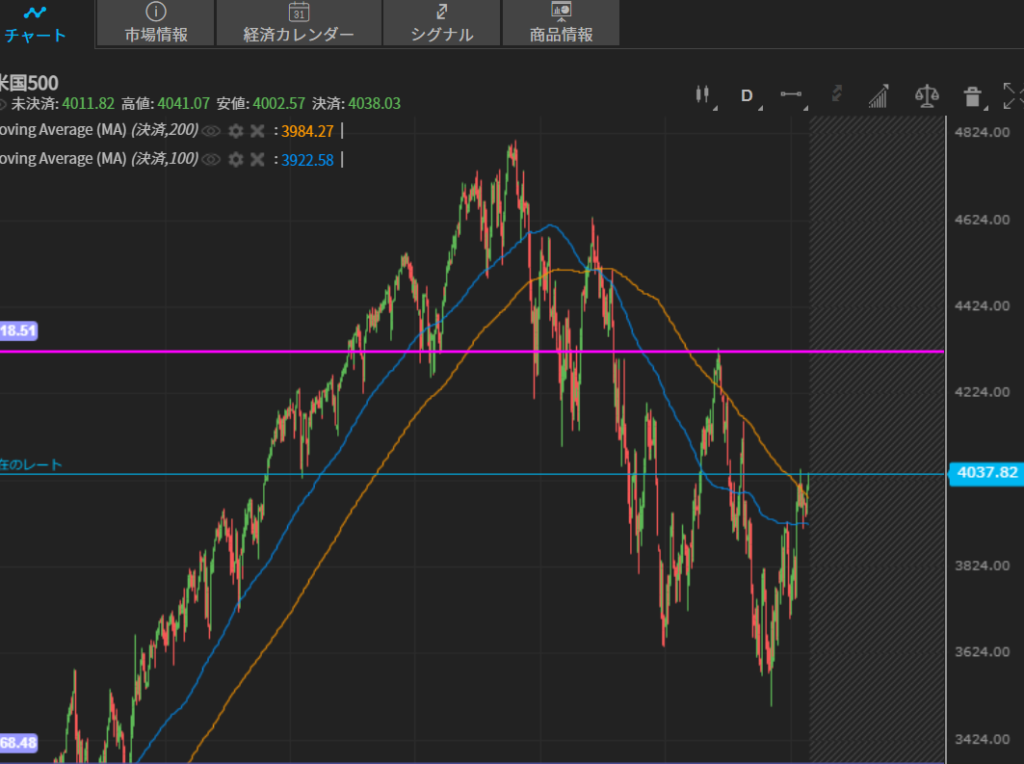Switch to the 市場情報 tab
This screenshot has height=764, width=1024.
[156, 23]
